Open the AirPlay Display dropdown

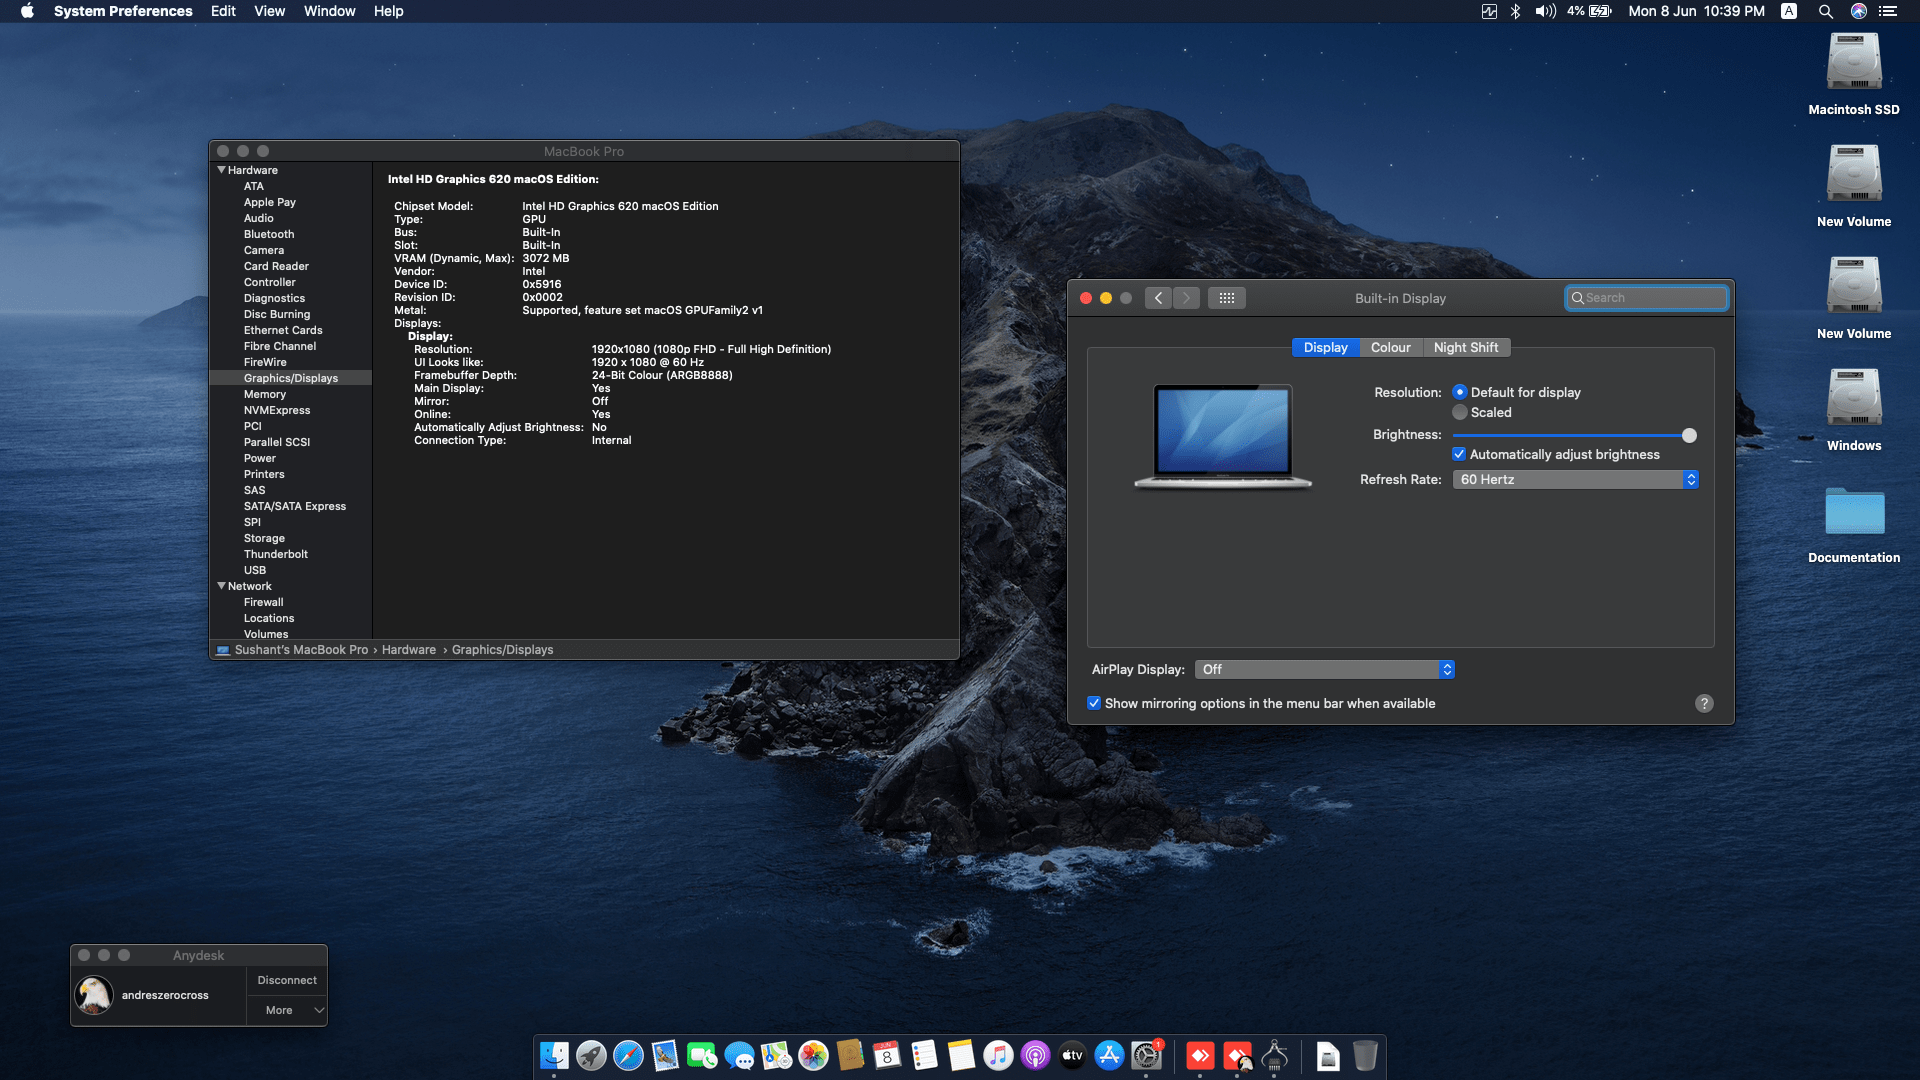1324,670
